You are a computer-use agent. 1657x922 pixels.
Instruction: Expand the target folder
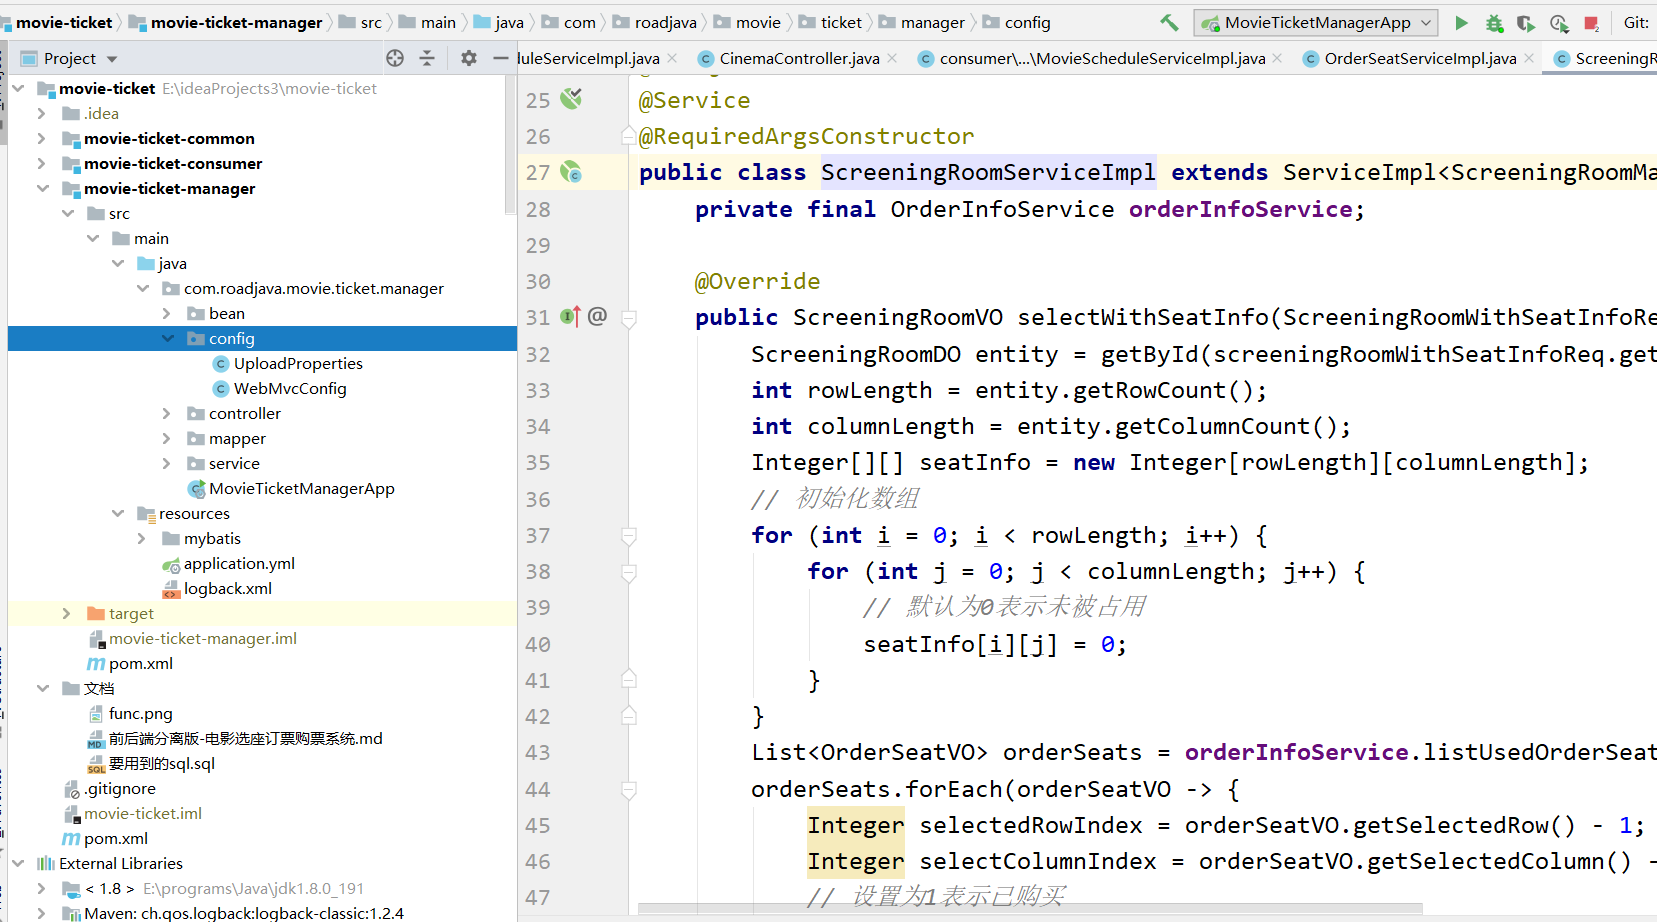67,613
